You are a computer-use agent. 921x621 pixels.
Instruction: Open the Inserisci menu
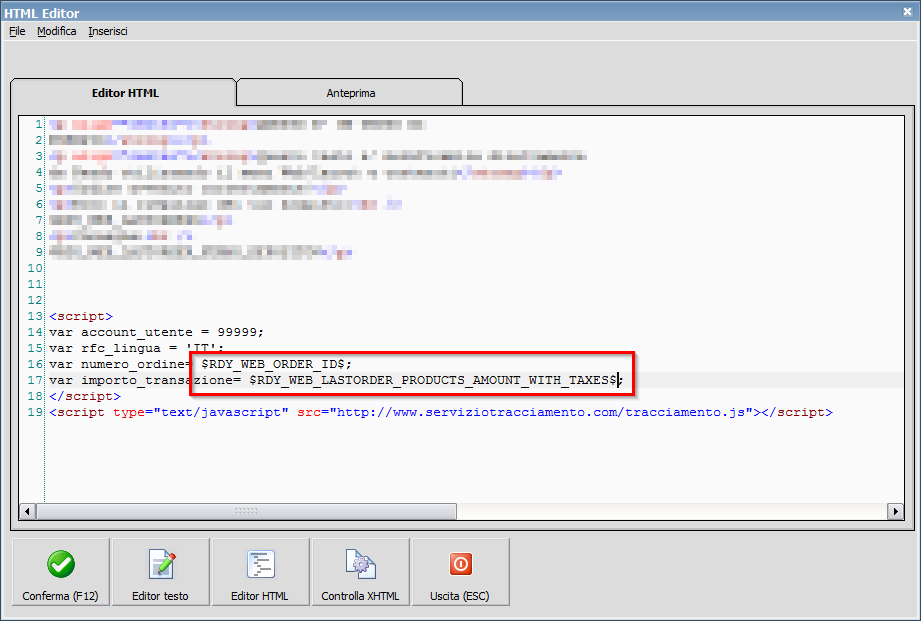pos(106,31)
